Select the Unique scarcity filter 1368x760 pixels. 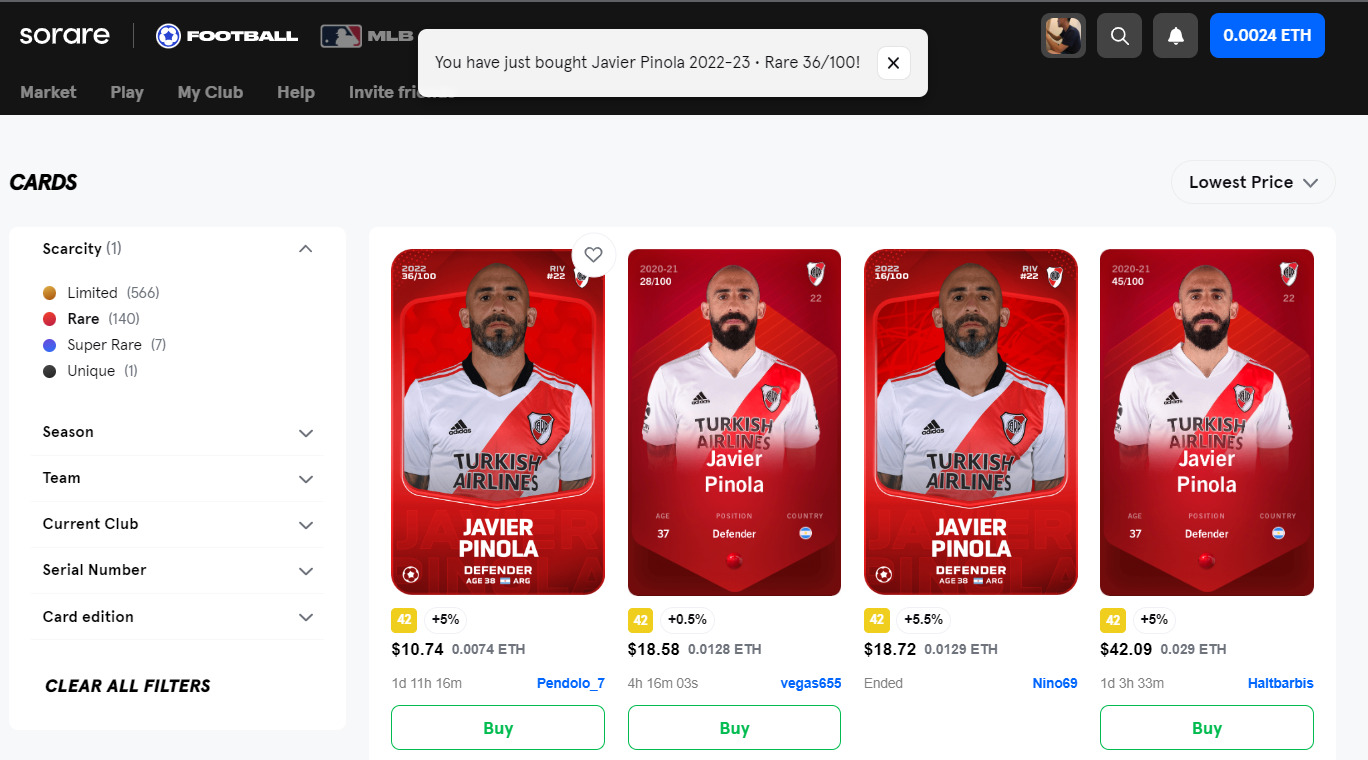[x=90, y=371]
